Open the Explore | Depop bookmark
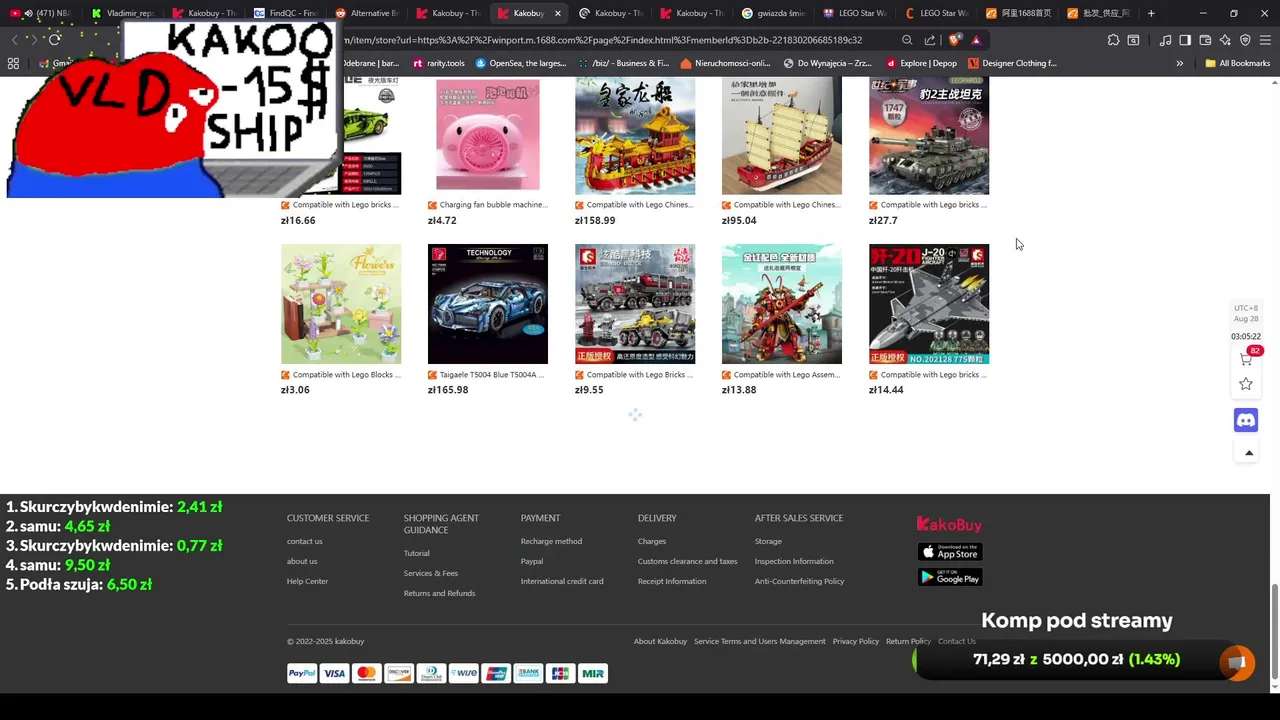Screen dimensions: 1280x720 920,63
